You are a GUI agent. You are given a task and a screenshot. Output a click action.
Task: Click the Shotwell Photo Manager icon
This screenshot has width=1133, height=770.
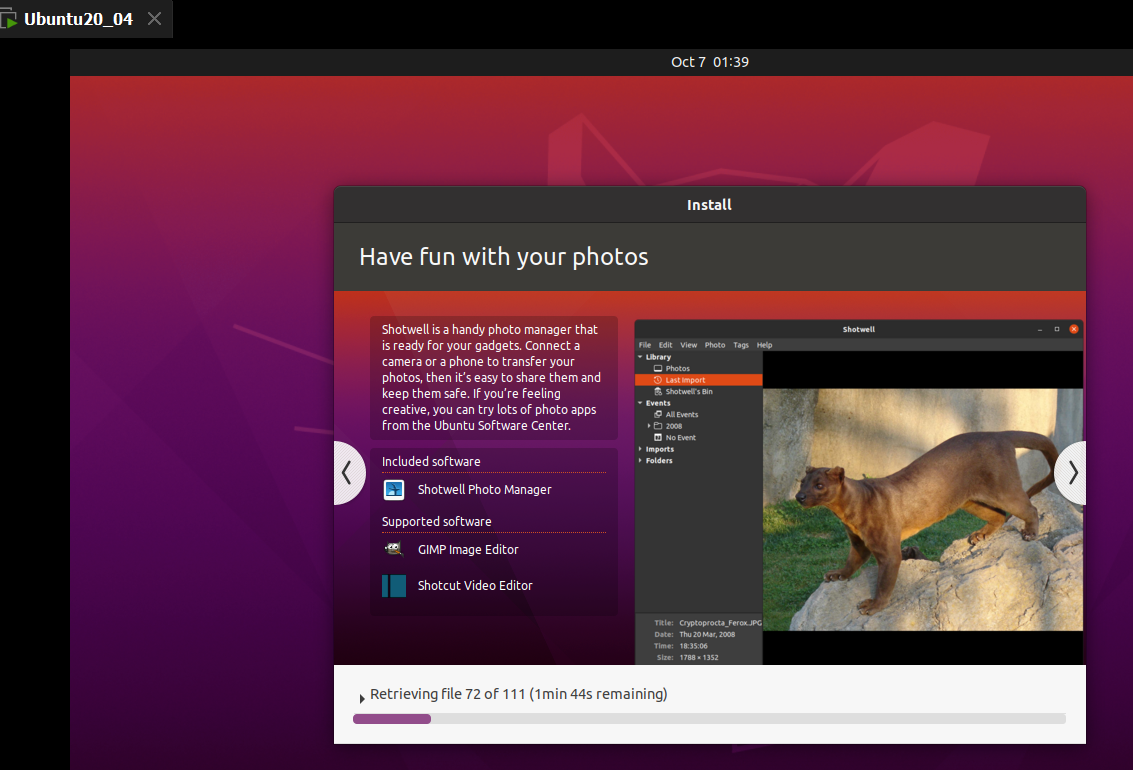(x=394, y=490)
